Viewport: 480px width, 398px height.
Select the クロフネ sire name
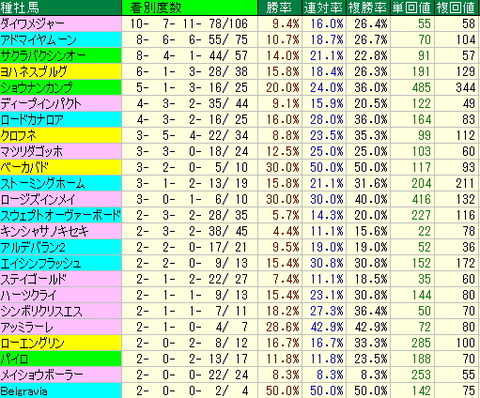point(19,136)
